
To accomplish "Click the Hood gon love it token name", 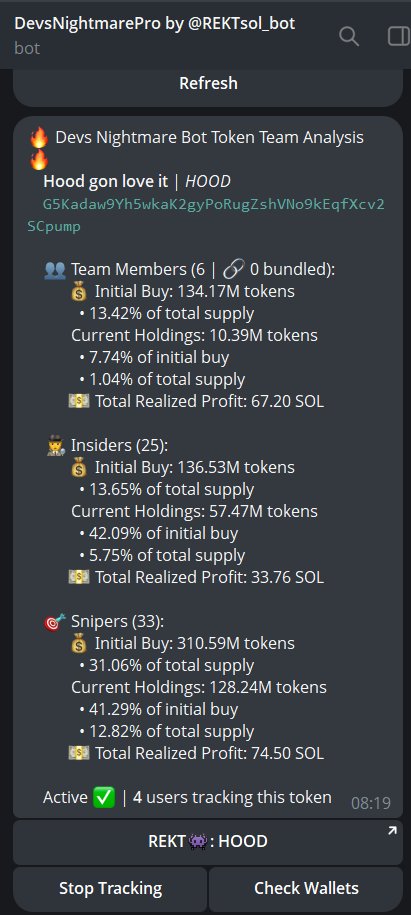I will pyautogui.click(x=106, y=181).
